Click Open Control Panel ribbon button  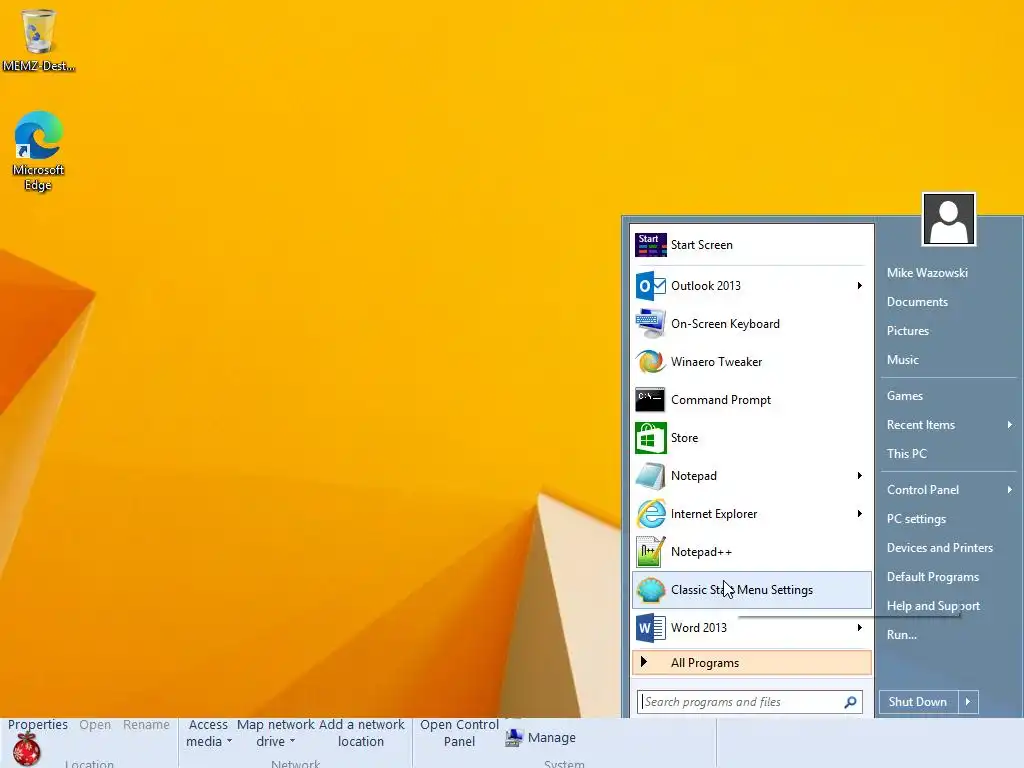point(459,733)
